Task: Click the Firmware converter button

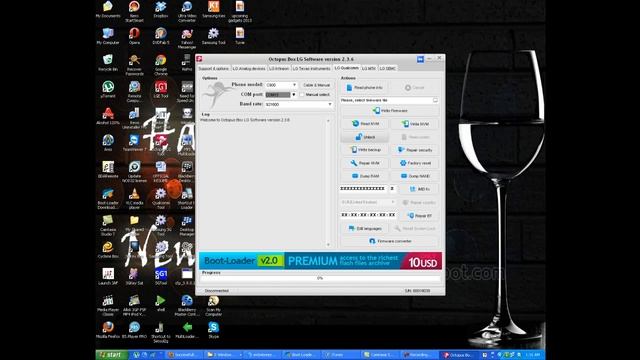Action: coord(390,241)
